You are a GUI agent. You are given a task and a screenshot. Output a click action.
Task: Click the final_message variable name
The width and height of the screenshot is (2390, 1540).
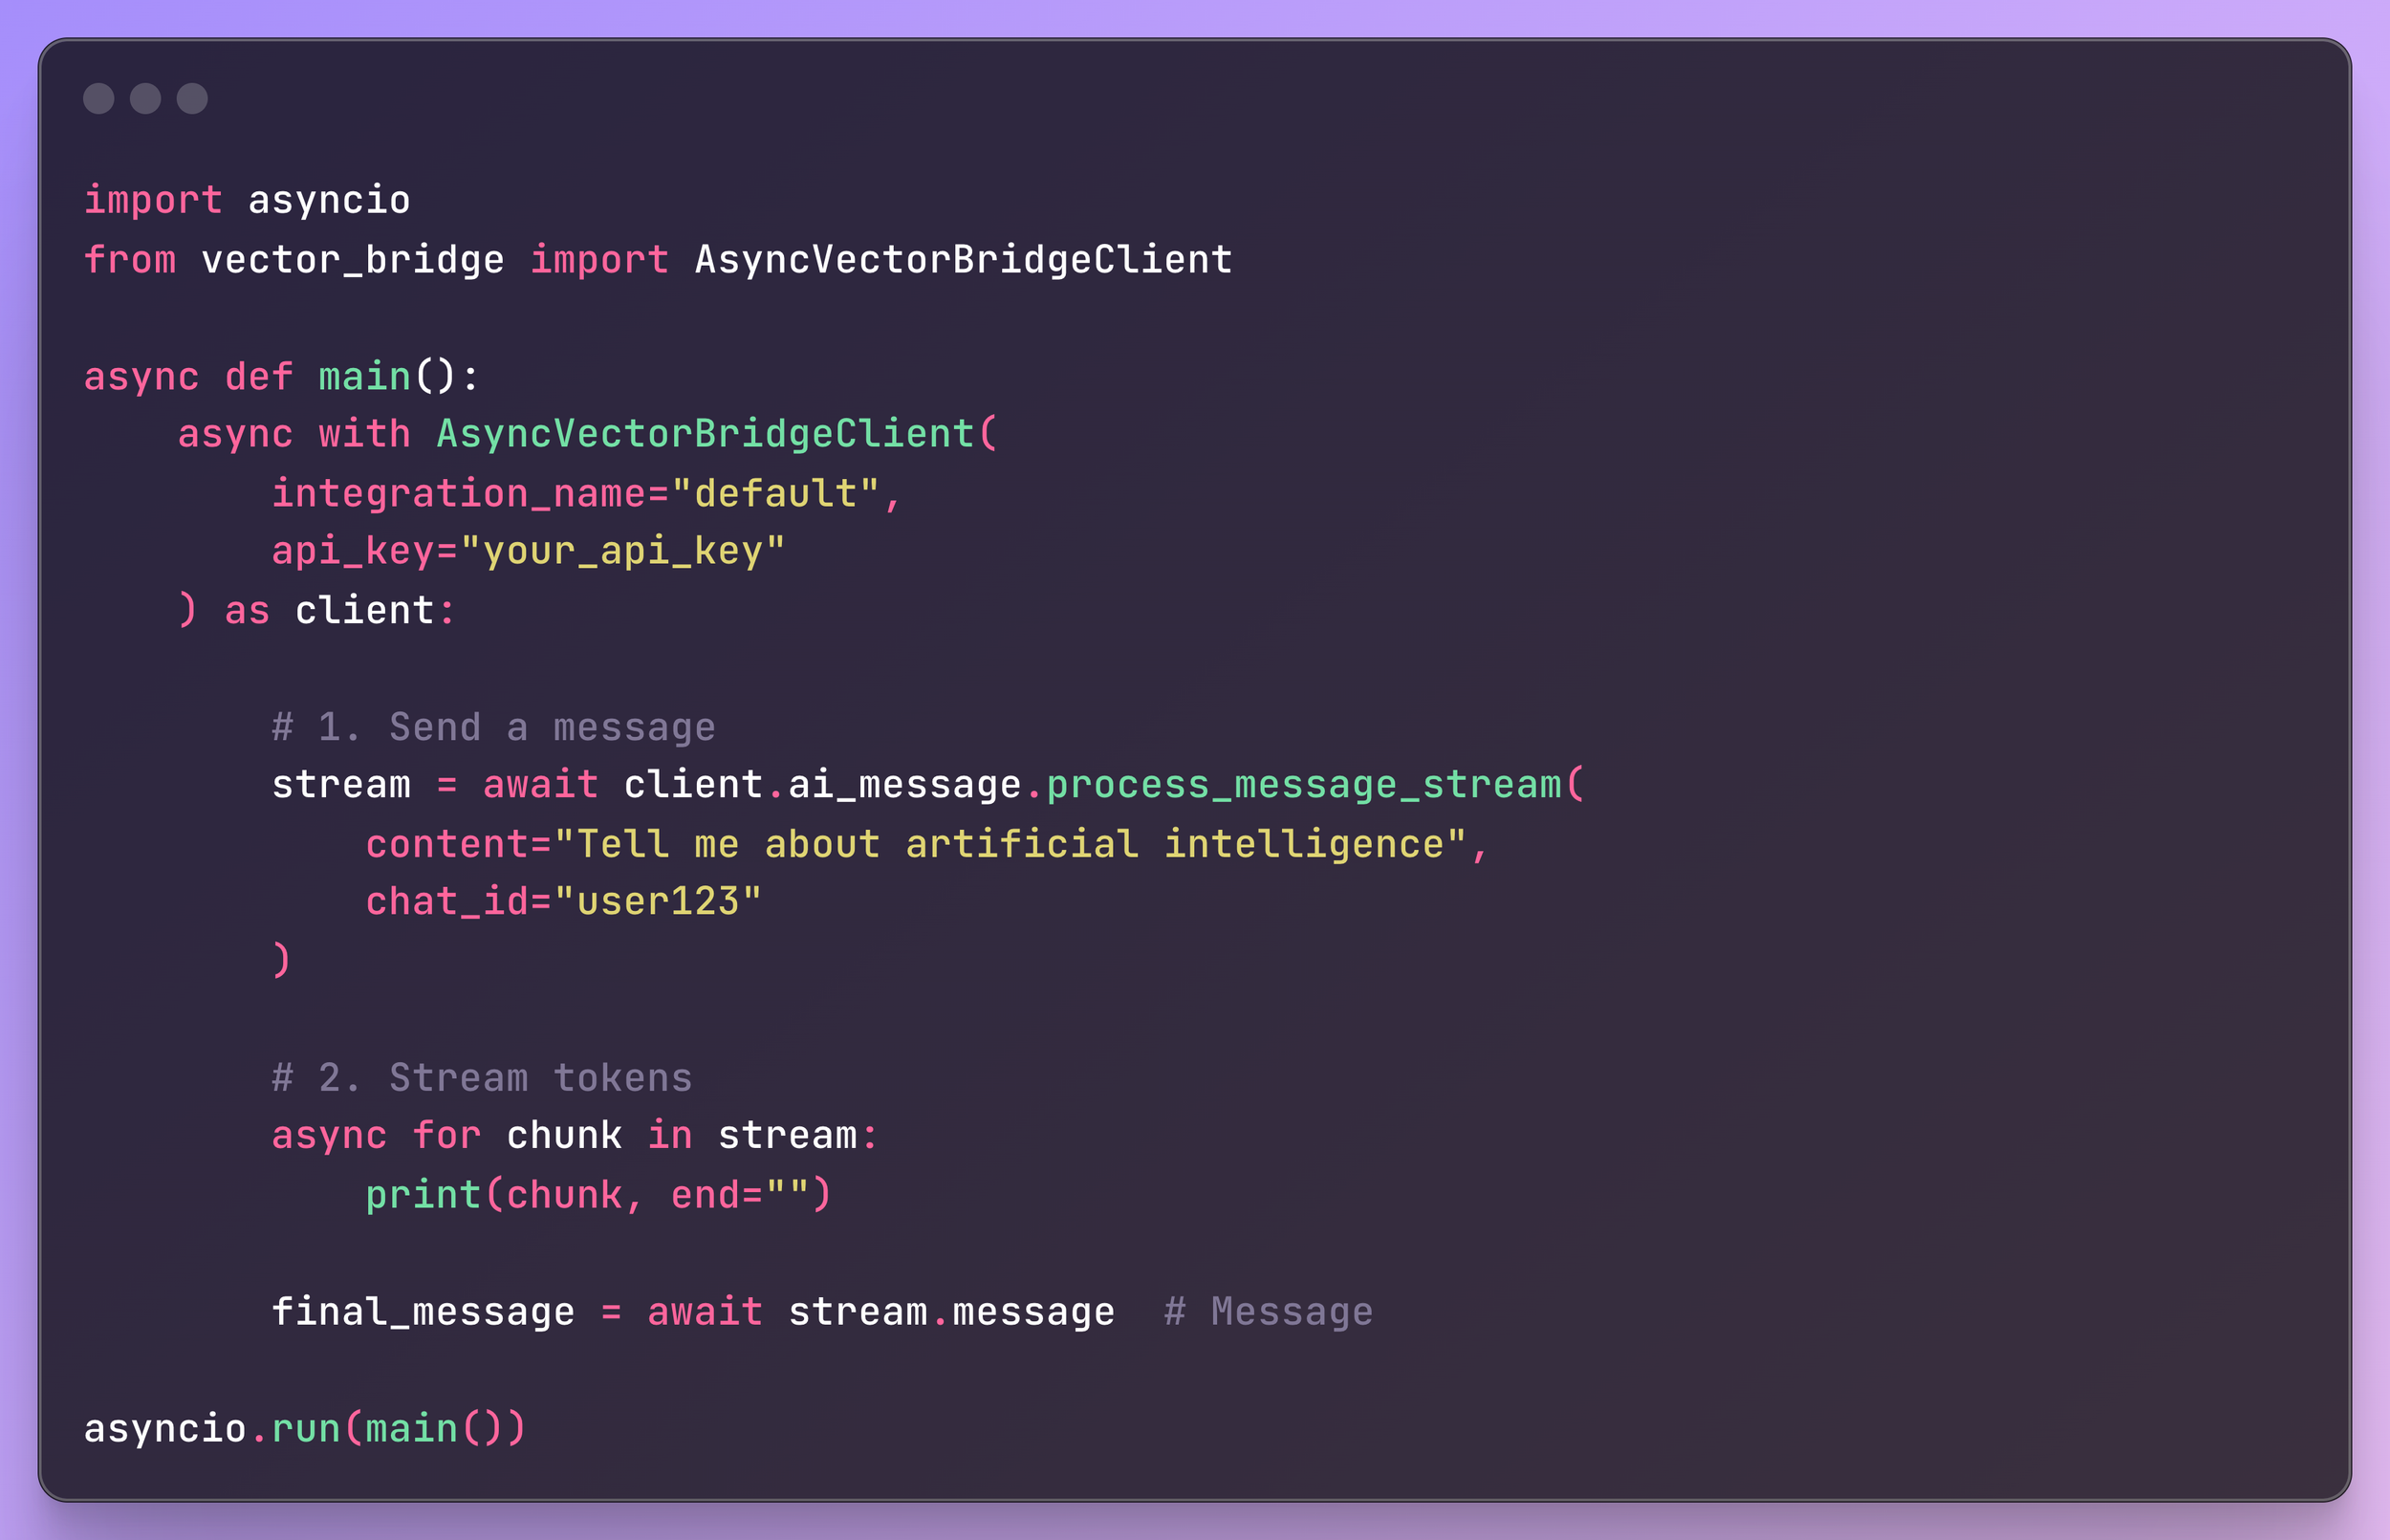point(423,1312)
